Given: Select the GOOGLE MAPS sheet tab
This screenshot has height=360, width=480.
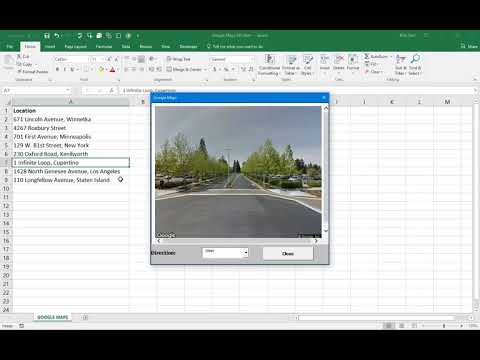Looking at the screenshot, I should 53,317.
